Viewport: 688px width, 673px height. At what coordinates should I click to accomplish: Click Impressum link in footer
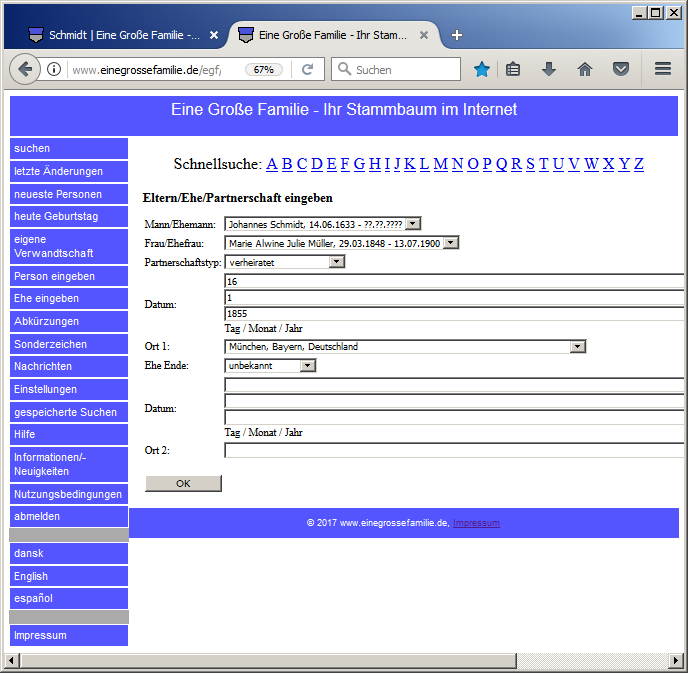click(476, 523)
